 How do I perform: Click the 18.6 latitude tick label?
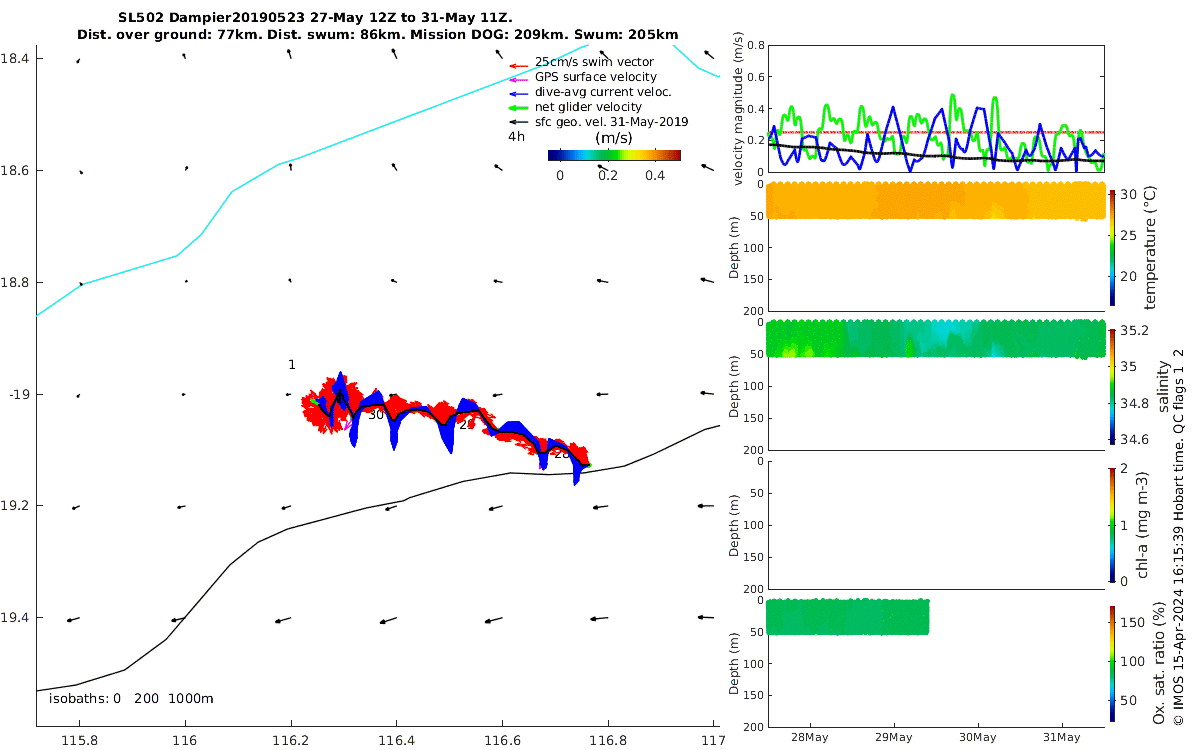click(x=16, y=171)
